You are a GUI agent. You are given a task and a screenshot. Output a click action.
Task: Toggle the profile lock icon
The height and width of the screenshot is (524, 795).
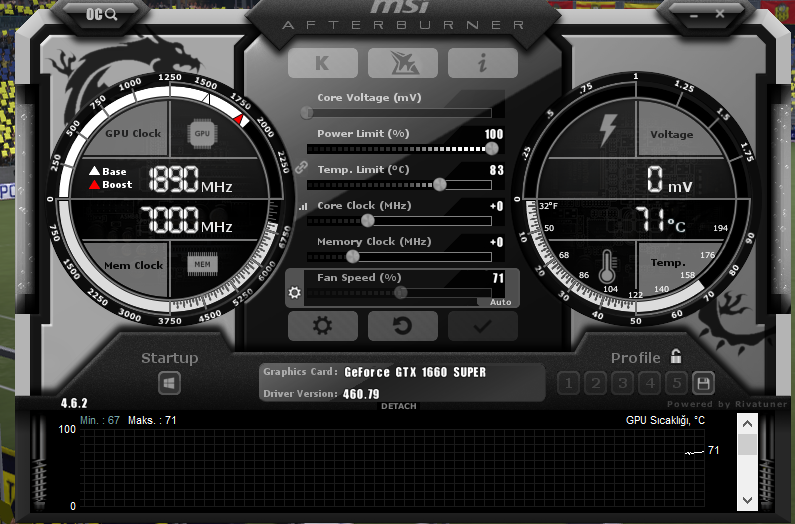click(676, 356)
